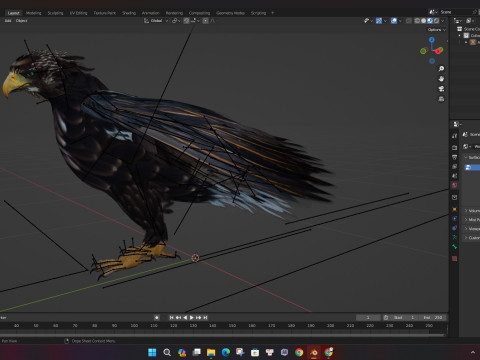
Task: Open the Animation workspace tab
Action: [151, 13]
